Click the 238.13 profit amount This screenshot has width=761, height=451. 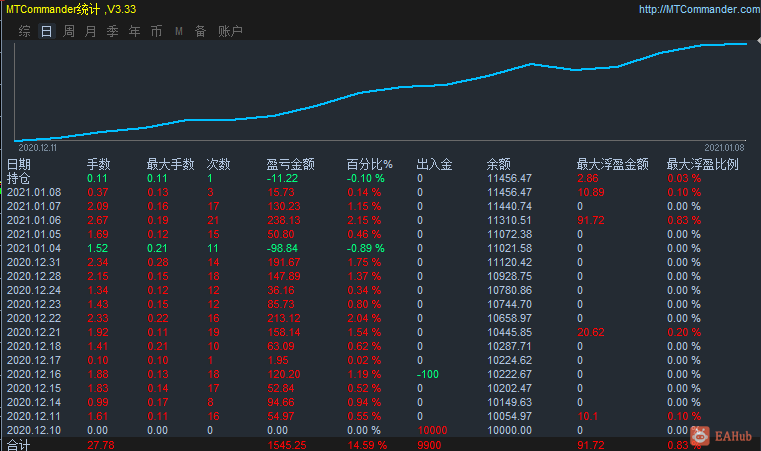[x=284, y=220]
